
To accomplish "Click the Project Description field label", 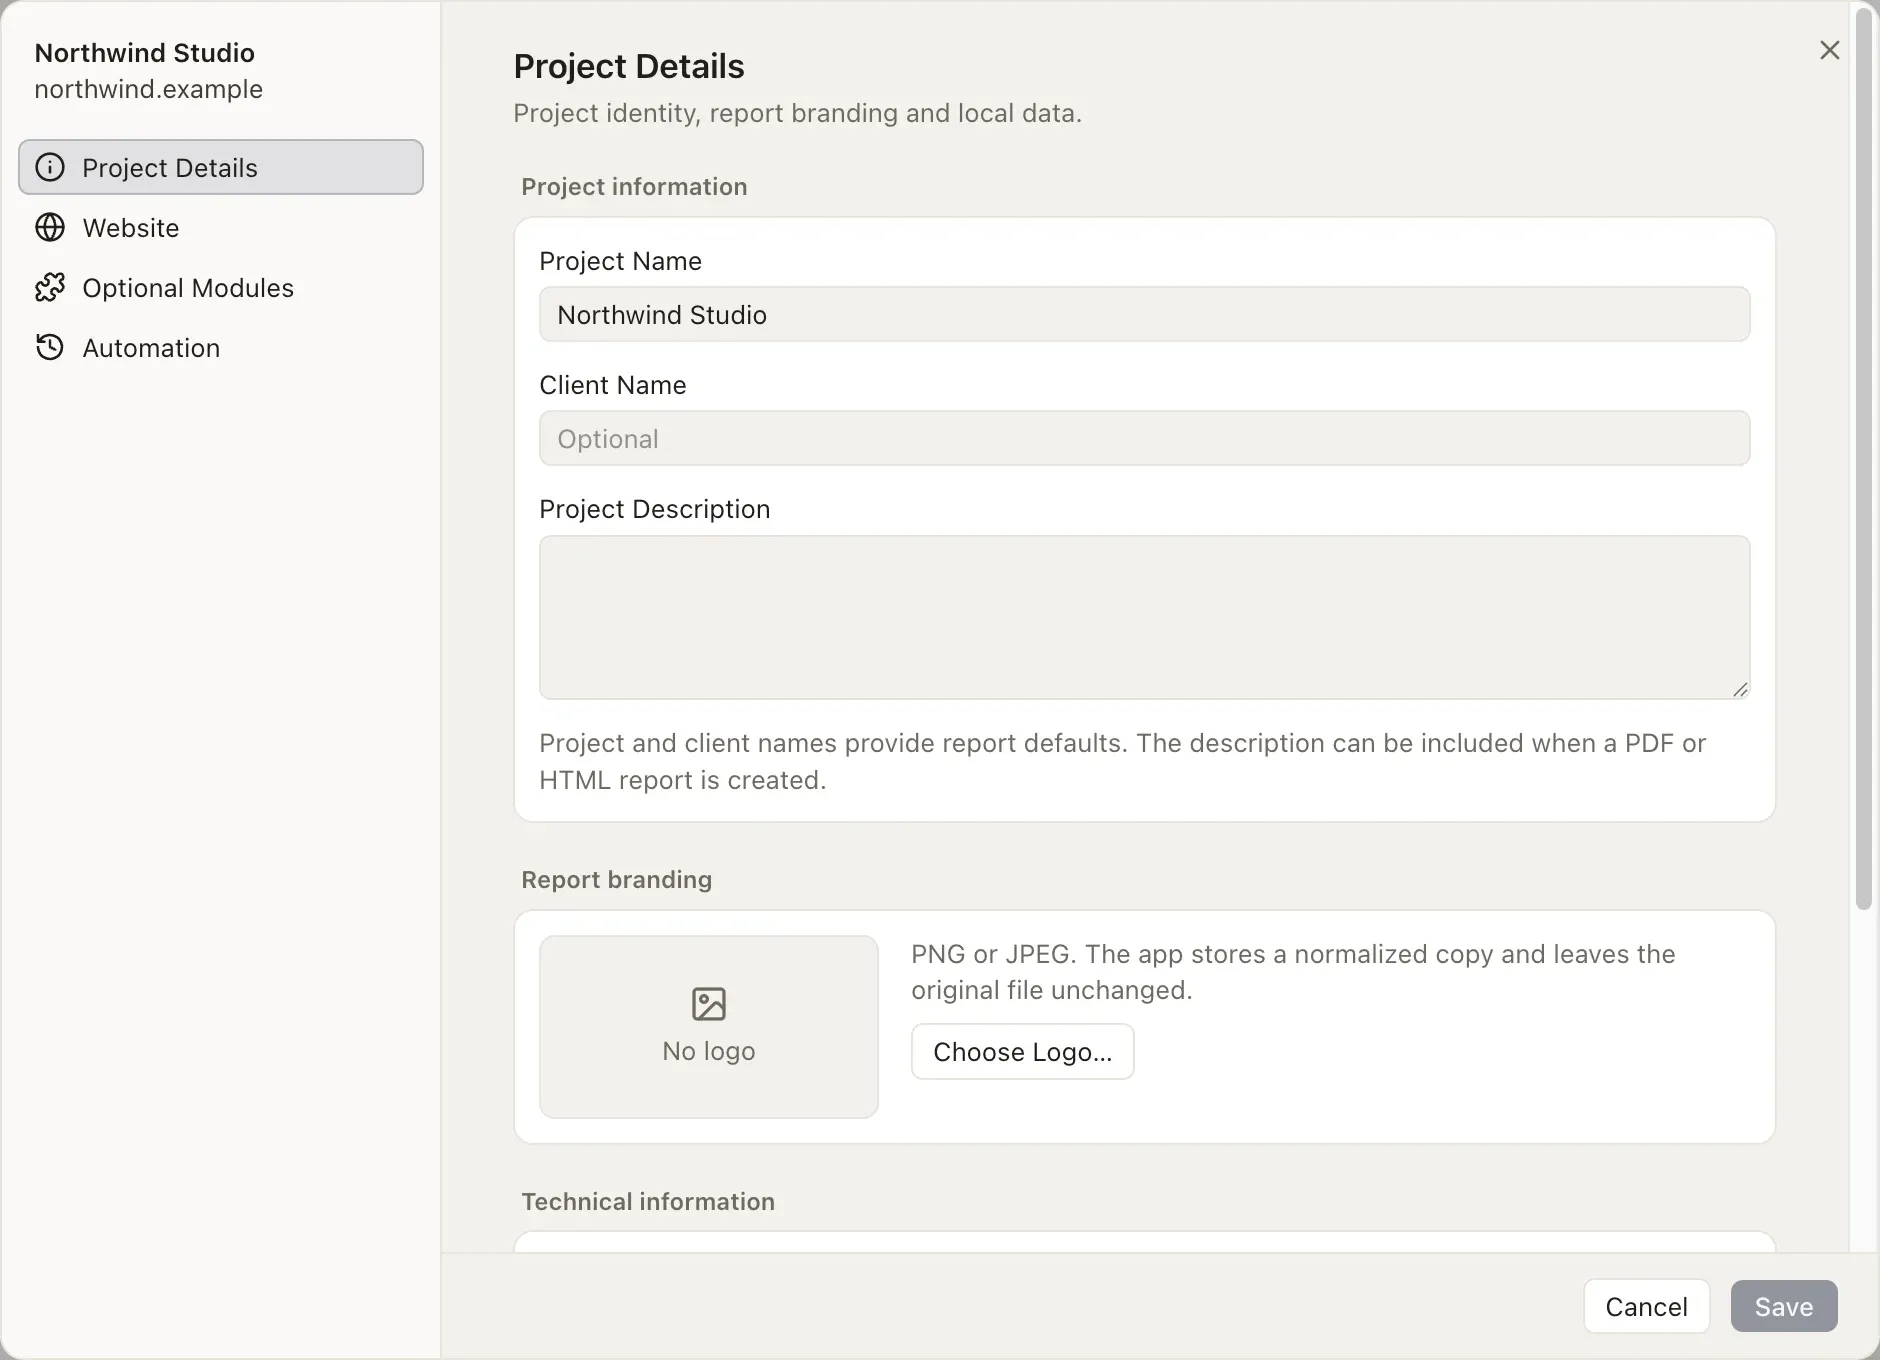I will click(654, 509).
